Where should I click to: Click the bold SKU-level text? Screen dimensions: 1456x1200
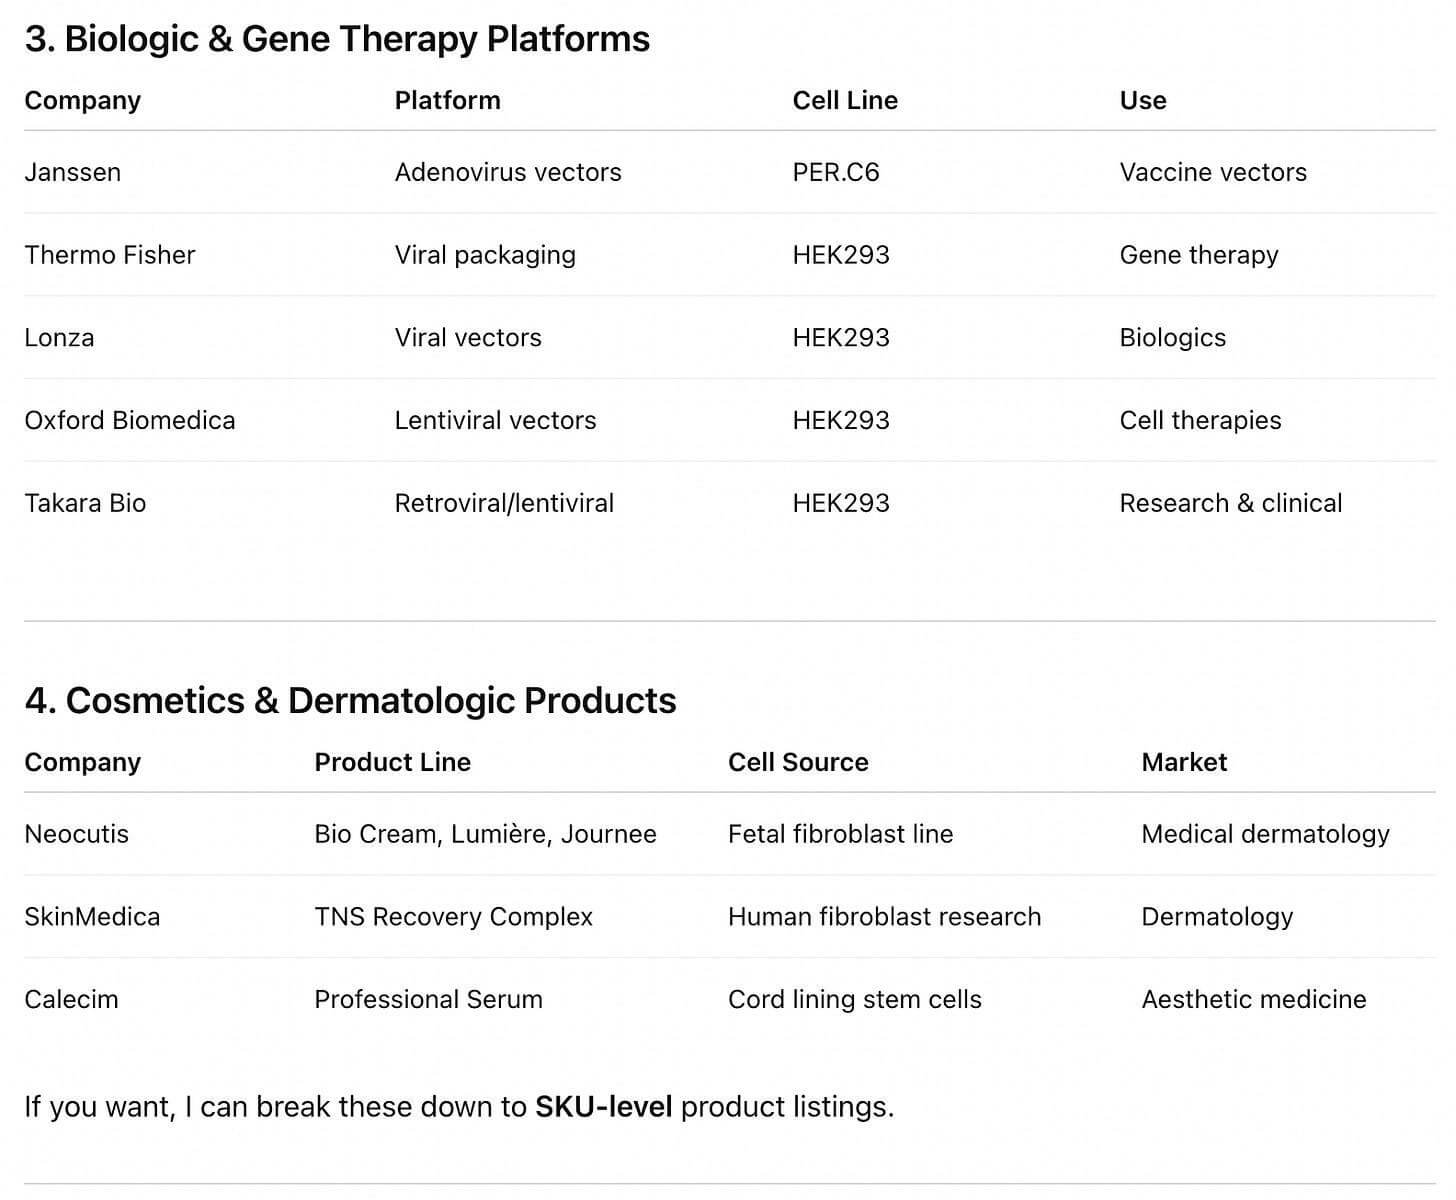click(603, 1107)
